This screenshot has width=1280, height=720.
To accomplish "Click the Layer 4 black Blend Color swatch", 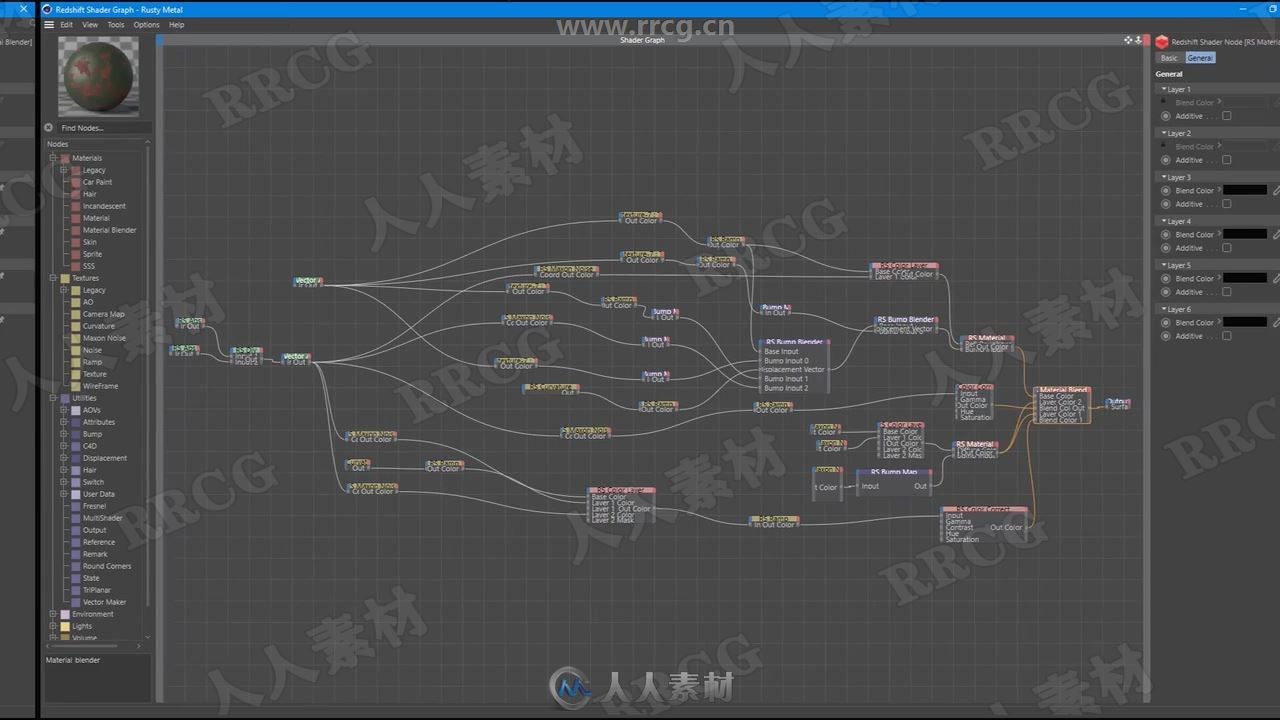I will (x=1245, y=234).
